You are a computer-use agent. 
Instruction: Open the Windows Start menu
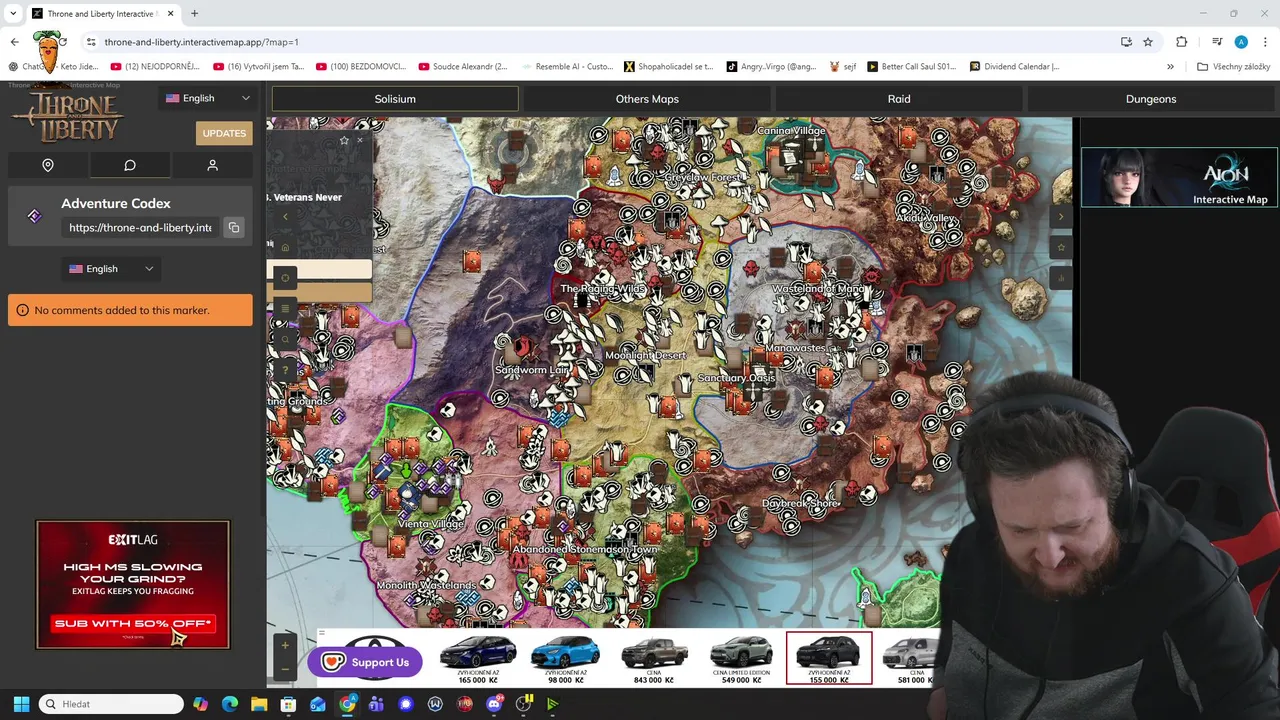coord(21,704)
